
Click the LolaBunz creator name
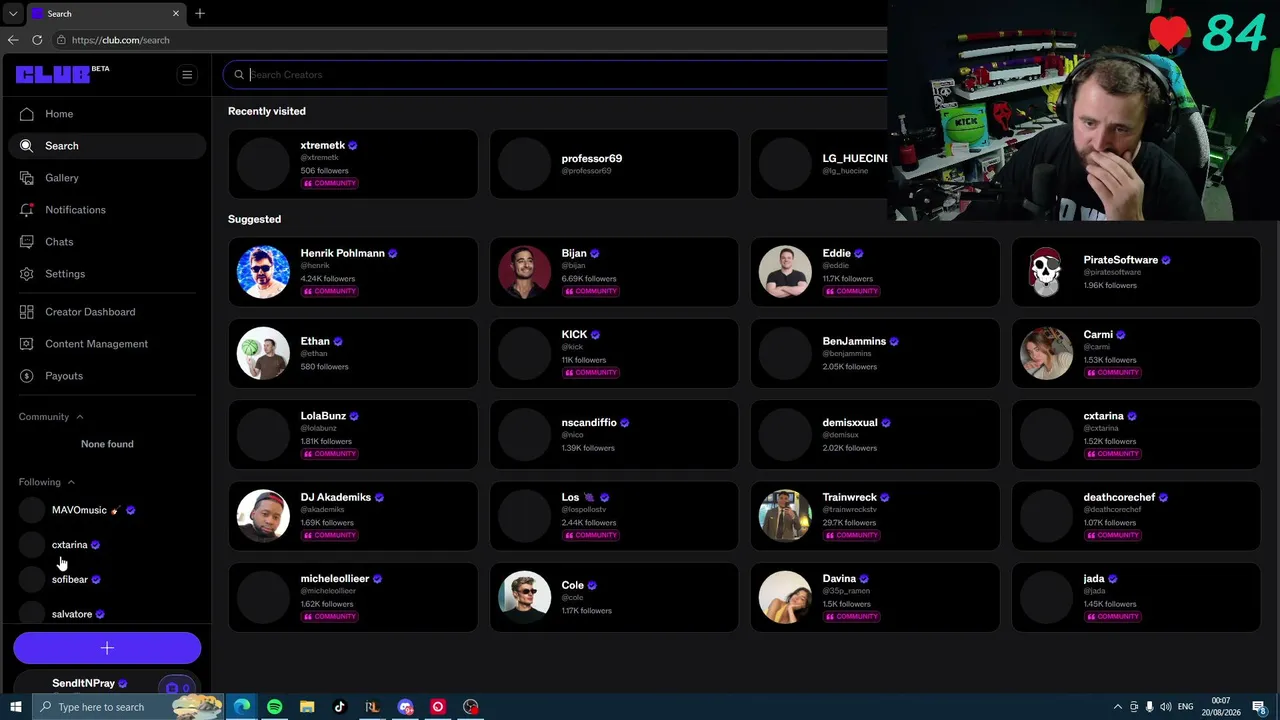pos(323,416)
